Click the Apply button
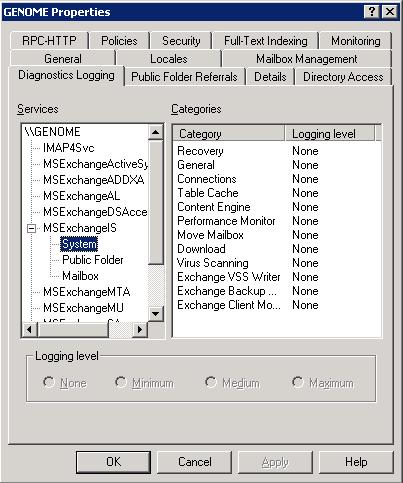The width and height of the screenshot is (403, 483). [275, 462]
